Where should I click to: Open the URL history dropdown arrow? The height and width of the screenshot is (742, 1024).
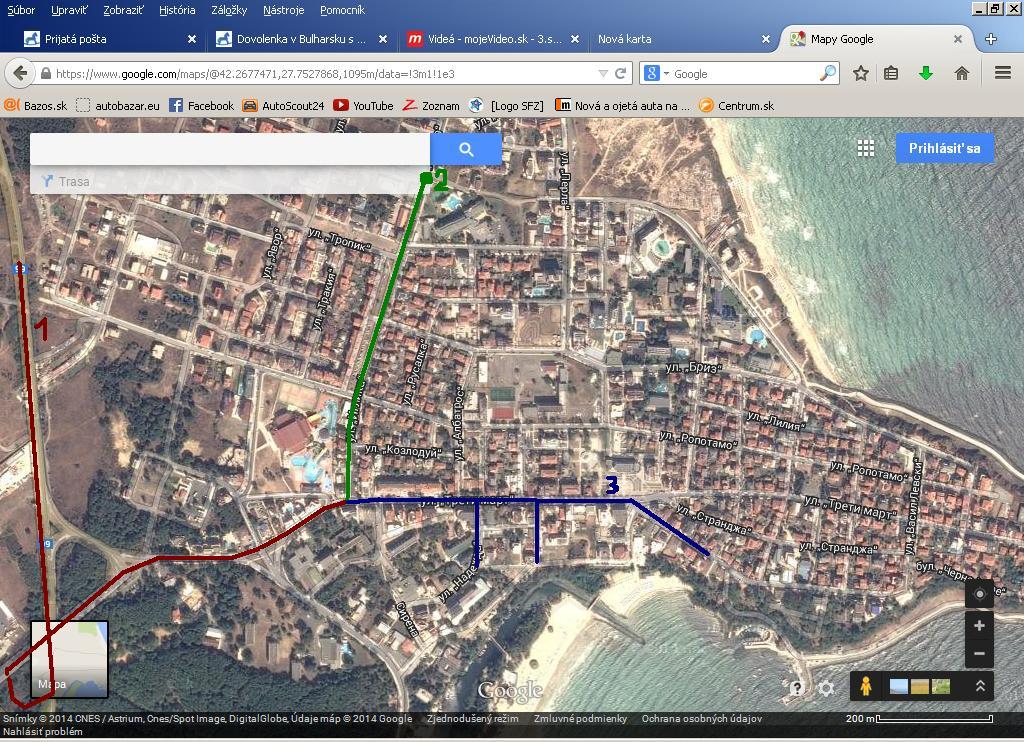click(602, 73)
